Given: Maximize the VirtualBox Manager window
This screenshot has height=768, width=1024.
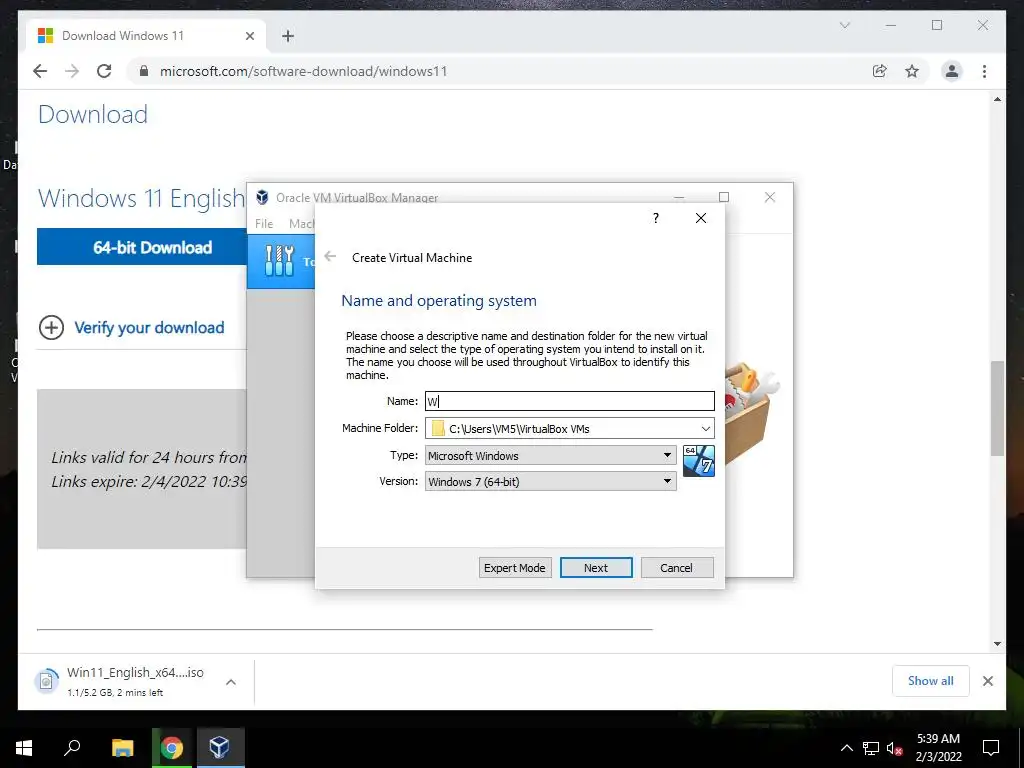Looking at the screenshot, I should (x=724, y=197).
